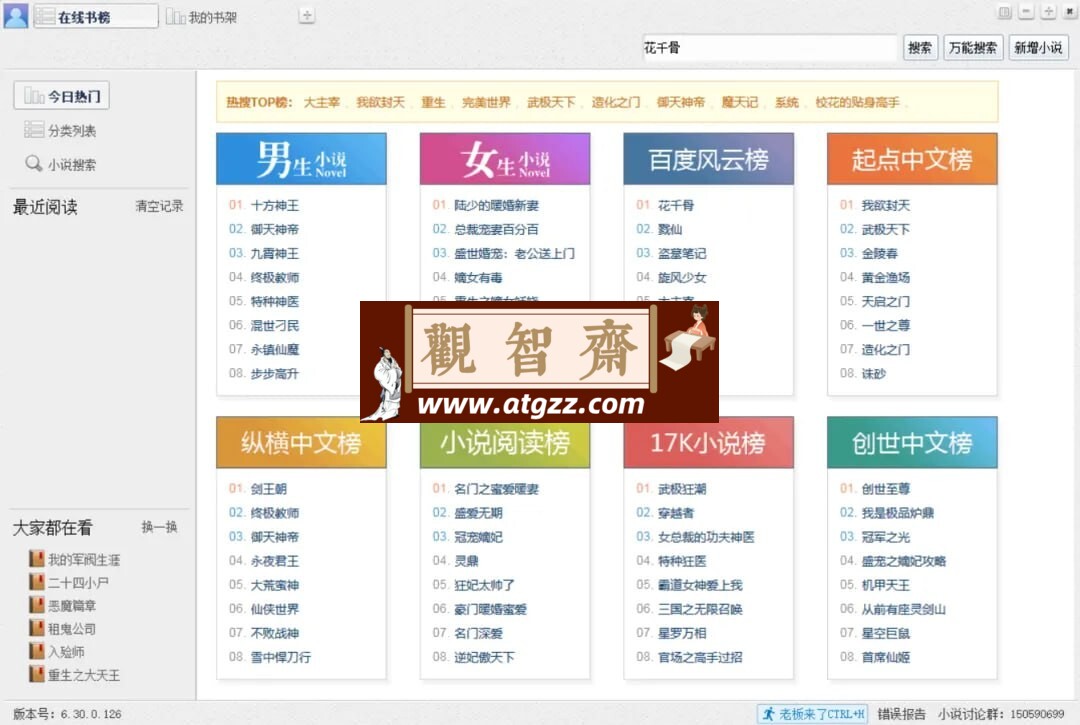The height and width of the screenshot is (725, 1080).
Task: Click the user avatar icon
Action: click(x=16, y=15)
